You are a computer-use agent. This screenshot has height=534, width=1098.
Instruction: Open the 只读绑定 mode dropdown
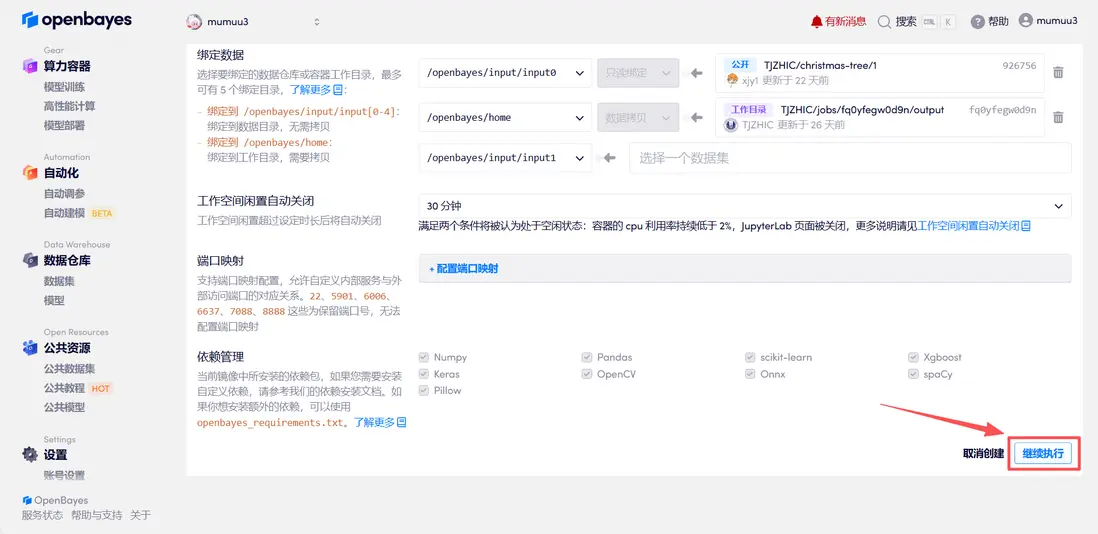pyautogui.click(x=638, y=73)
